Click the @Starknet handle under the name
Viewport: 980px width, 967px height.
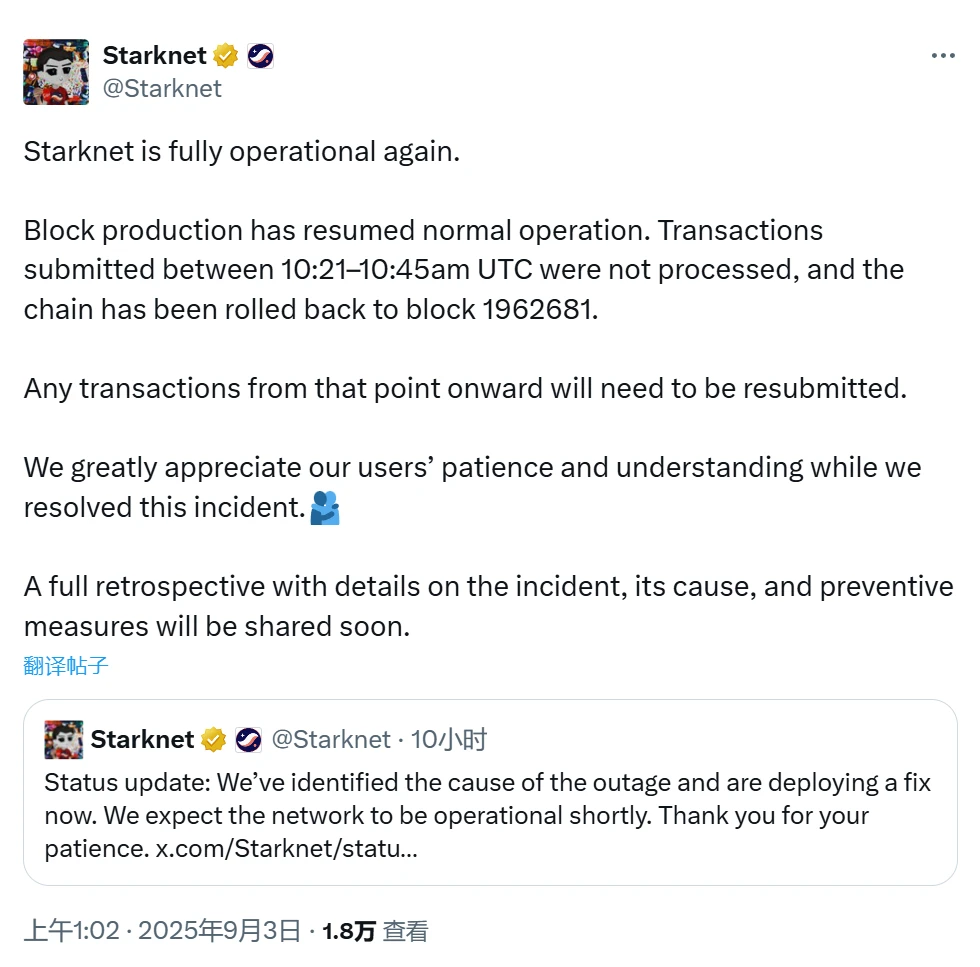[x=163, y=89]
